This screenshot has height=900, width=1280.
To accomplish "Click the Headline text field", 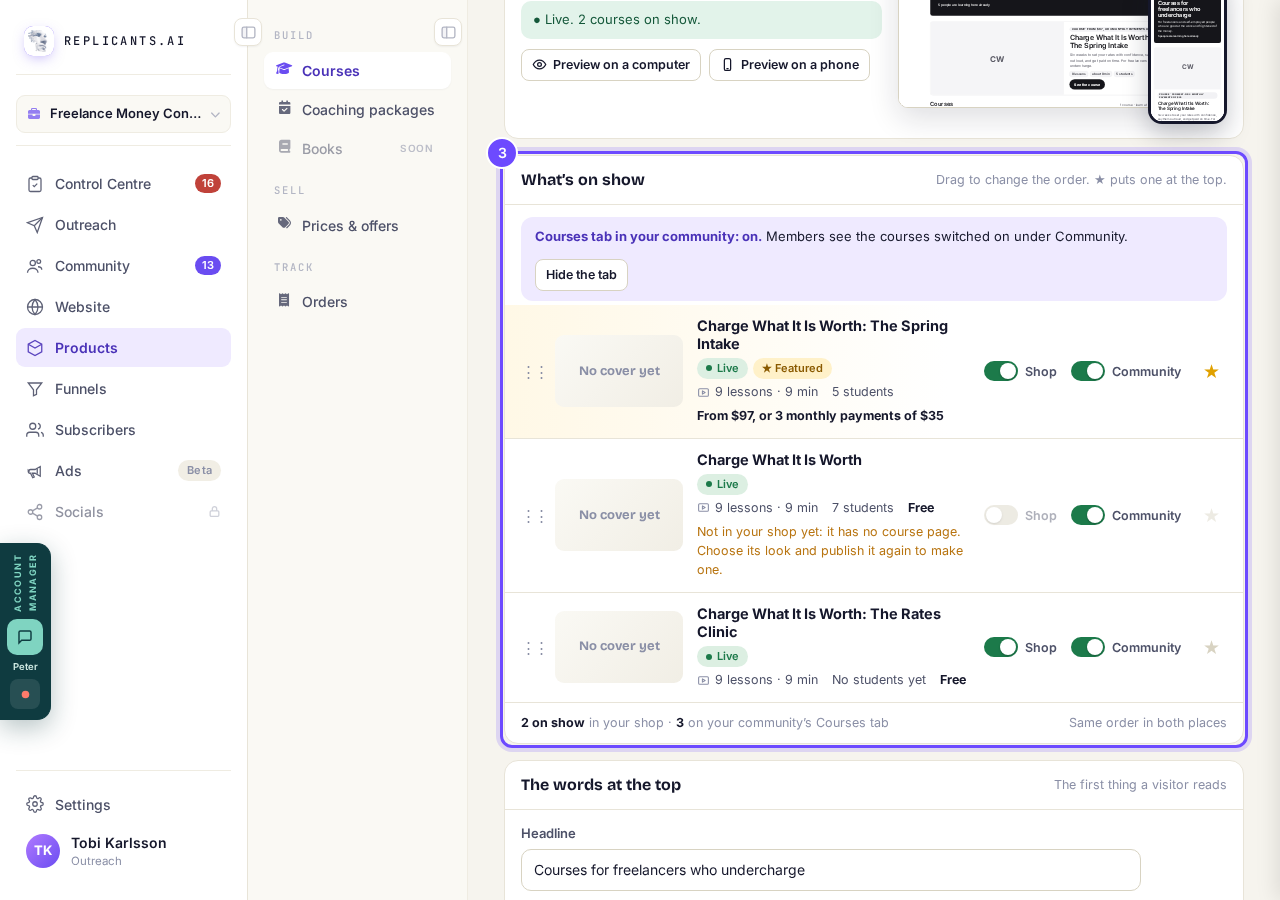I will pyautogui.click(x=831, y=870).
